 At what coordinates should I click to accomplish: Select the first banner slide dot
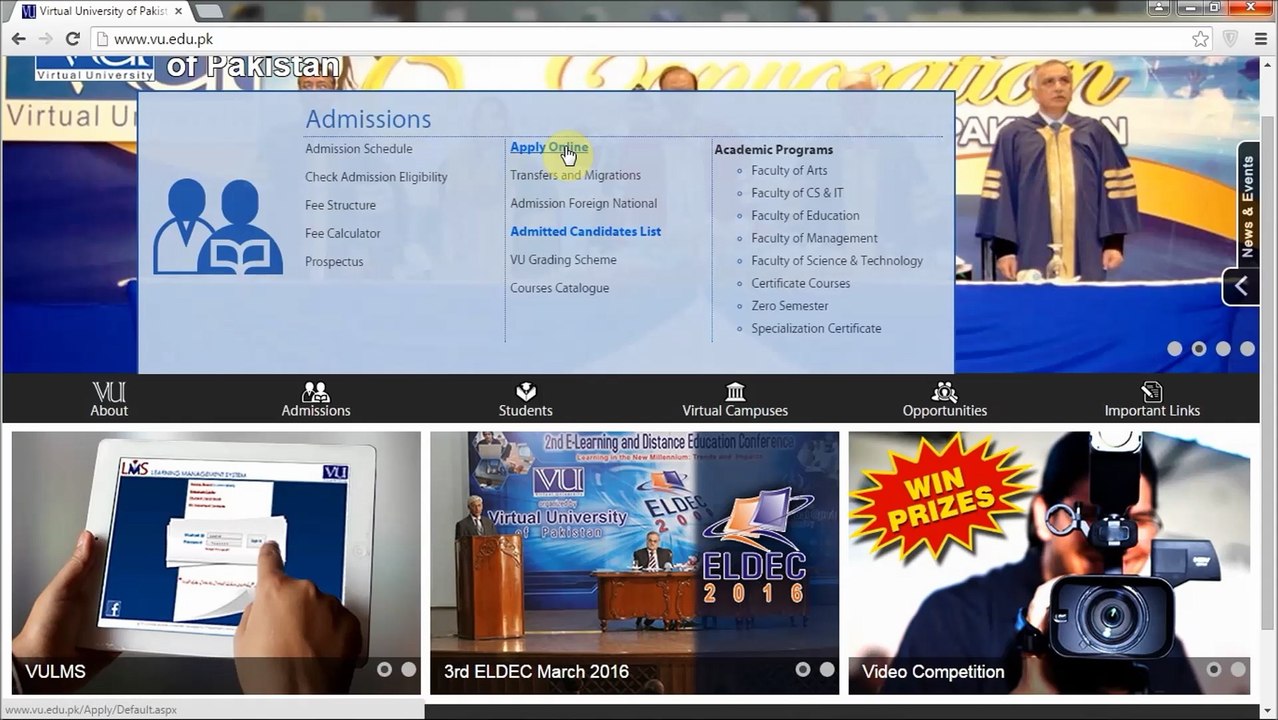[1175, 349]
